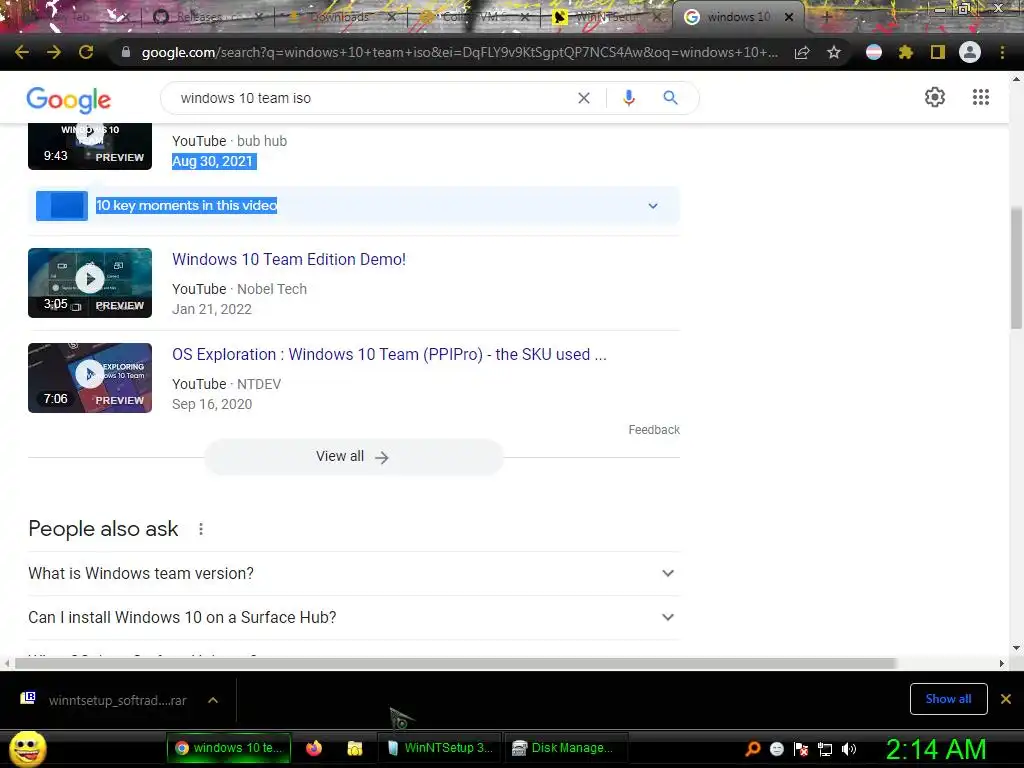Open Firefox from the taskbar
The height and width of the screenshot is (768, 1024).
314,748
